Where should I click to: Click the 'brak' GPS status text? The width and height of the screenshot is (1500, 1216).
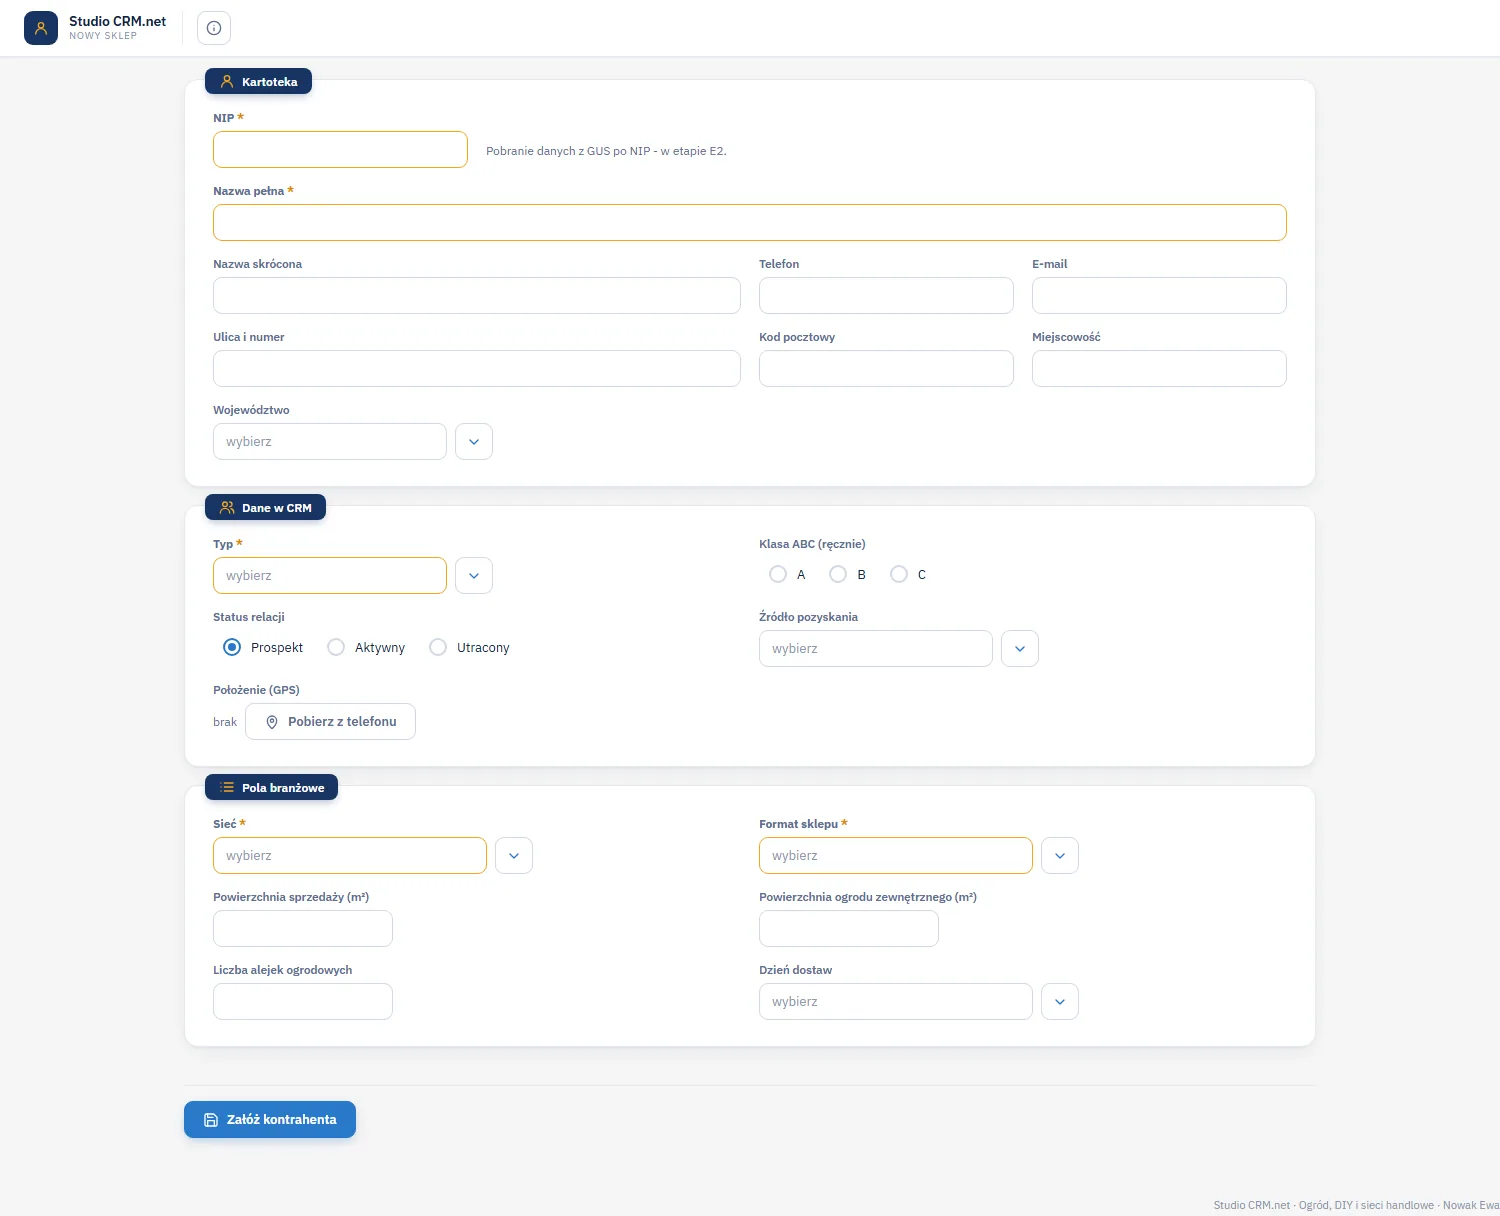(x=225, y=722)
